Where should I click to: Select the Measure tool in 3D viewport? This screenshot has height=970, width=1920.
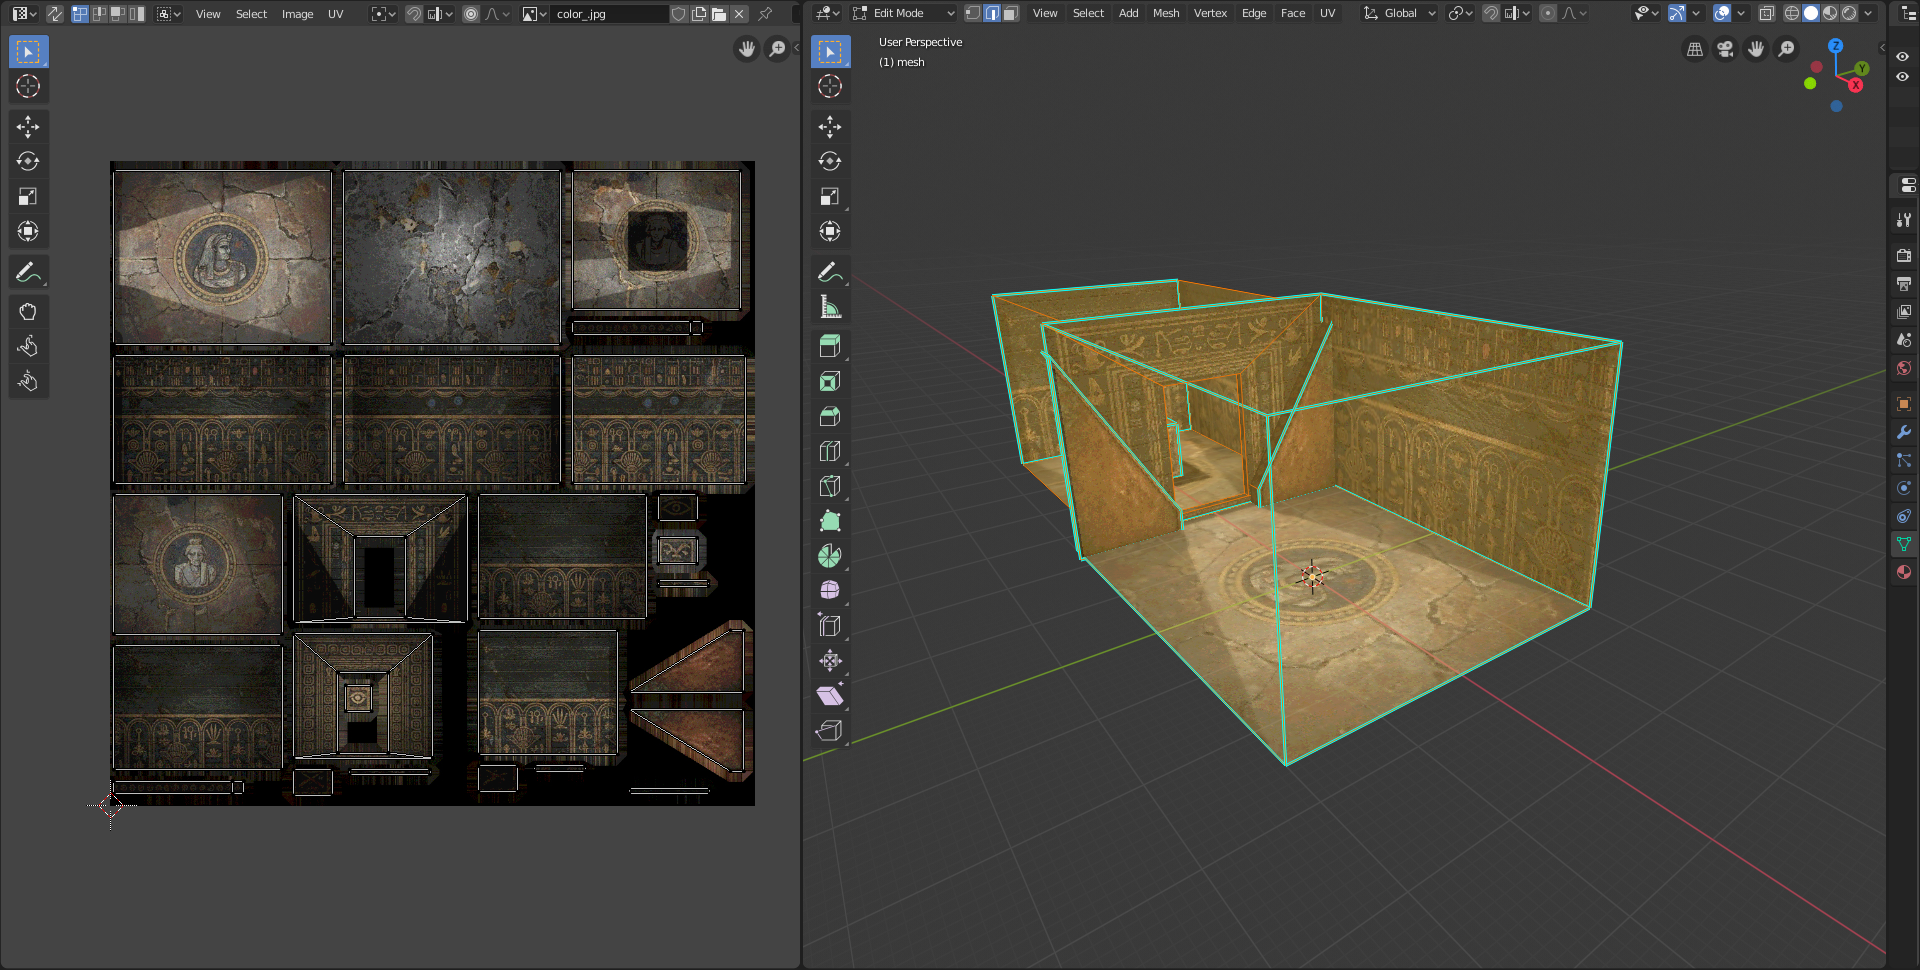click(x=829, y=307)
